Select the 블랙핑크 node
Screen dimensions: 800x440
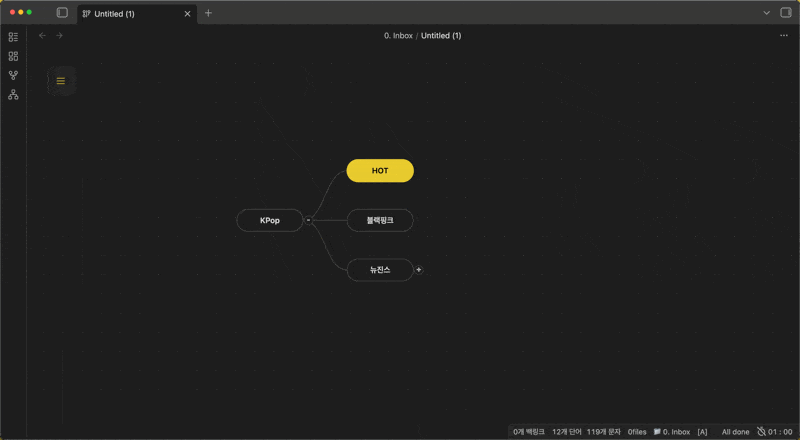tap(380, 221)
